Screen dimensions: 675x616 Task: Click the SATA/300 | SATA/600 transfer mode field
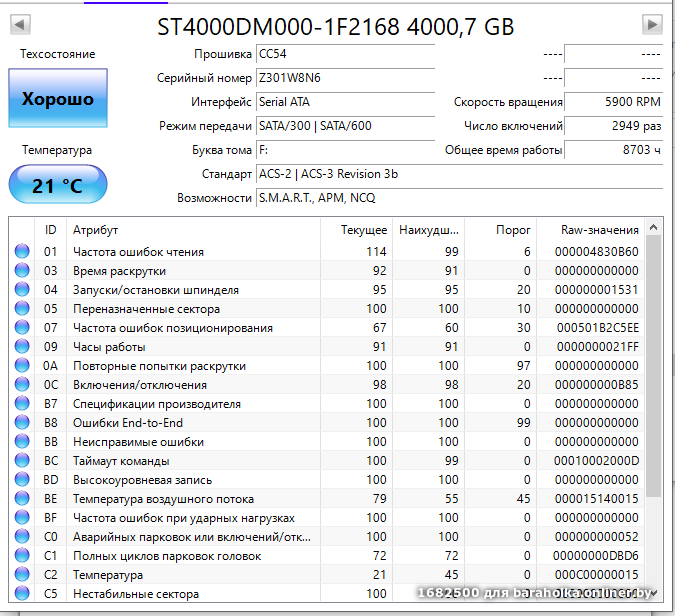345,126
